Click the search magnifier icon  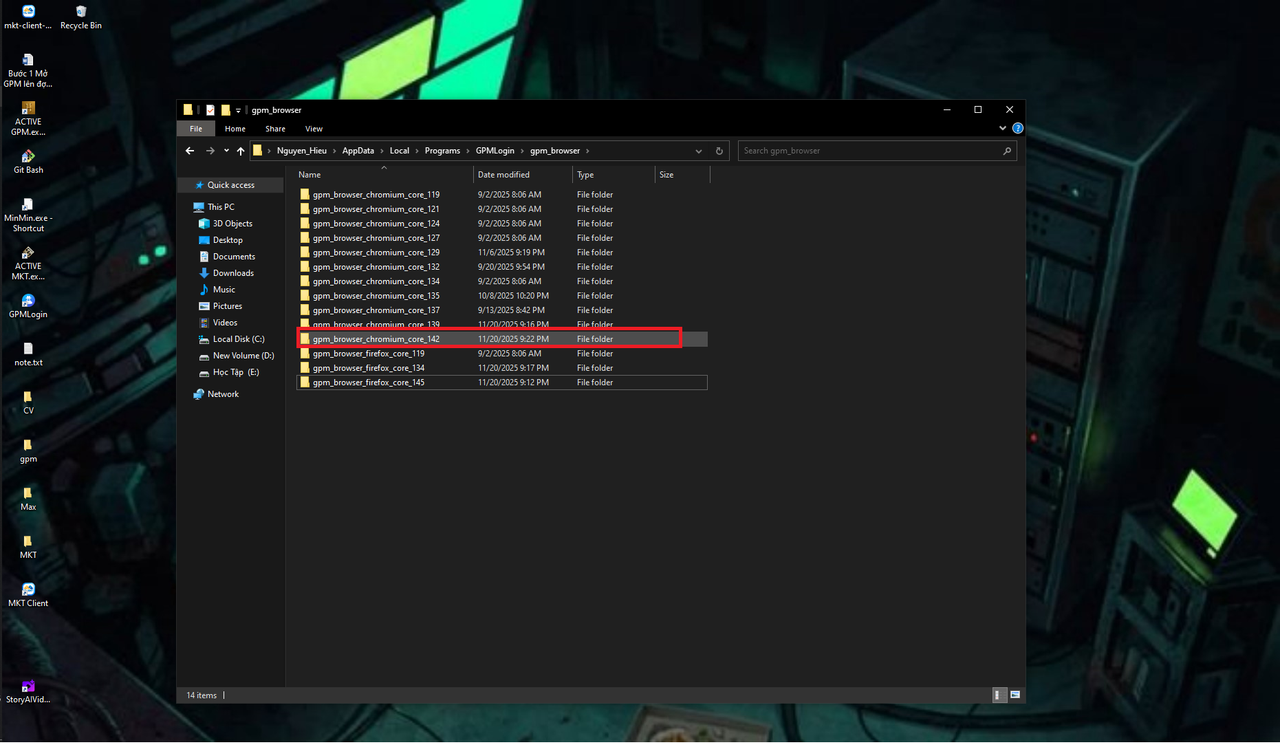click(x=1007, y=151)
